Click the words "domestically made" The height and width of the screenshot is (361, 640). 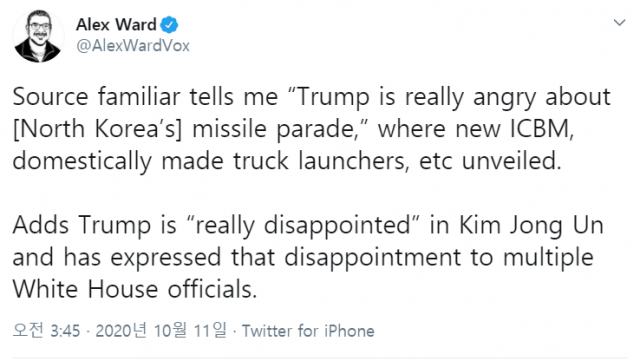tap(118, 162)
